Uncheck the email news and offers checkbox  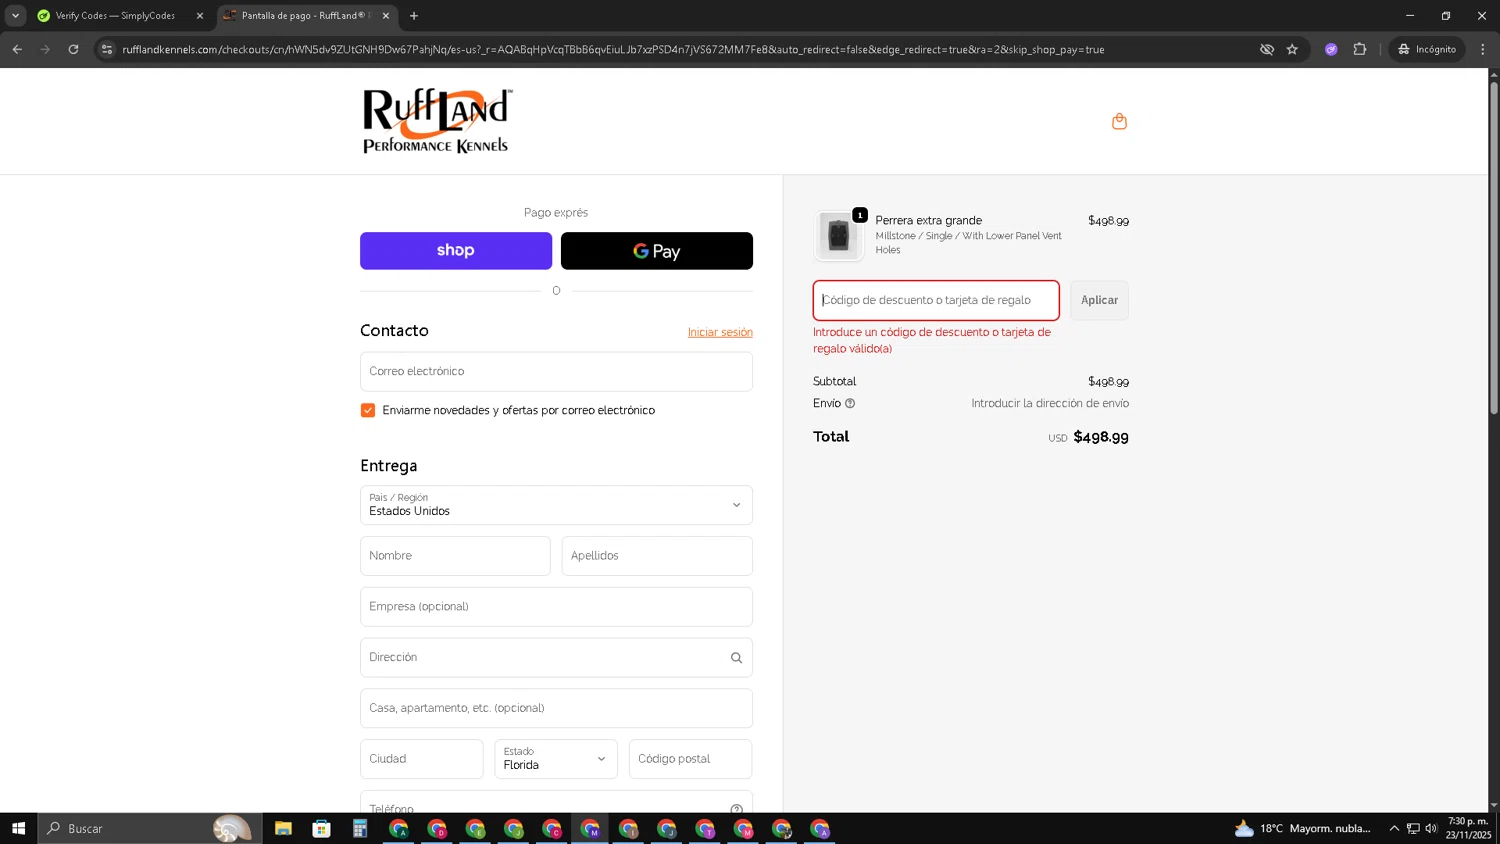coord(368,410)
